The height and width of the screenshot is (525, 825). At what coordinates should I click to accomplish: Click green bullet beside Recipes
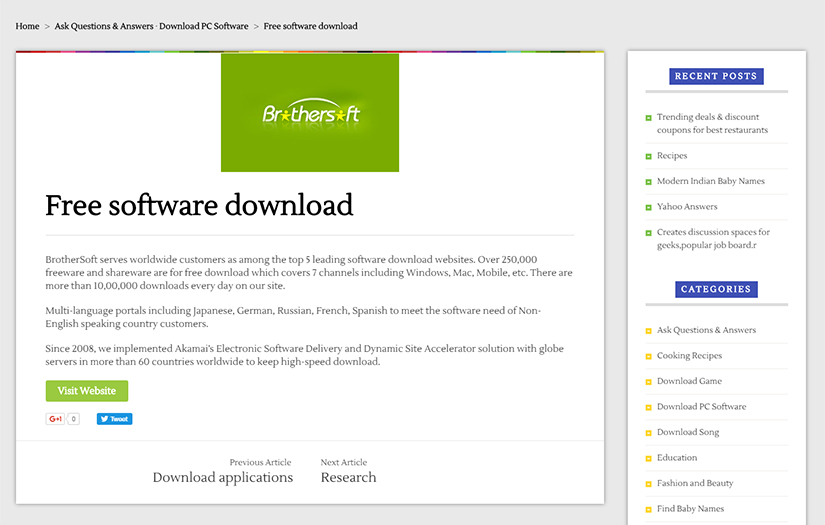pyautogui.click(x=648, y=156)
